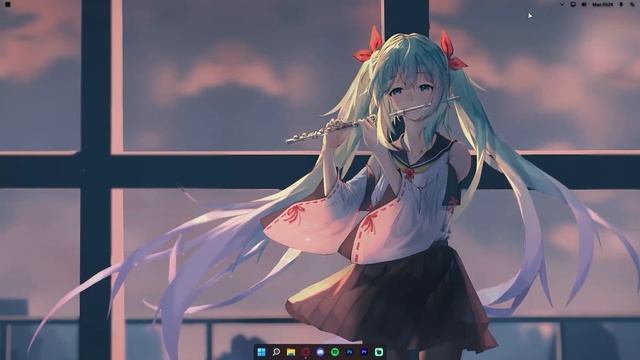This screenshot has width=640, height=360.
Task: Open the clock and date in top bar
Action: (x=603, y=4)
